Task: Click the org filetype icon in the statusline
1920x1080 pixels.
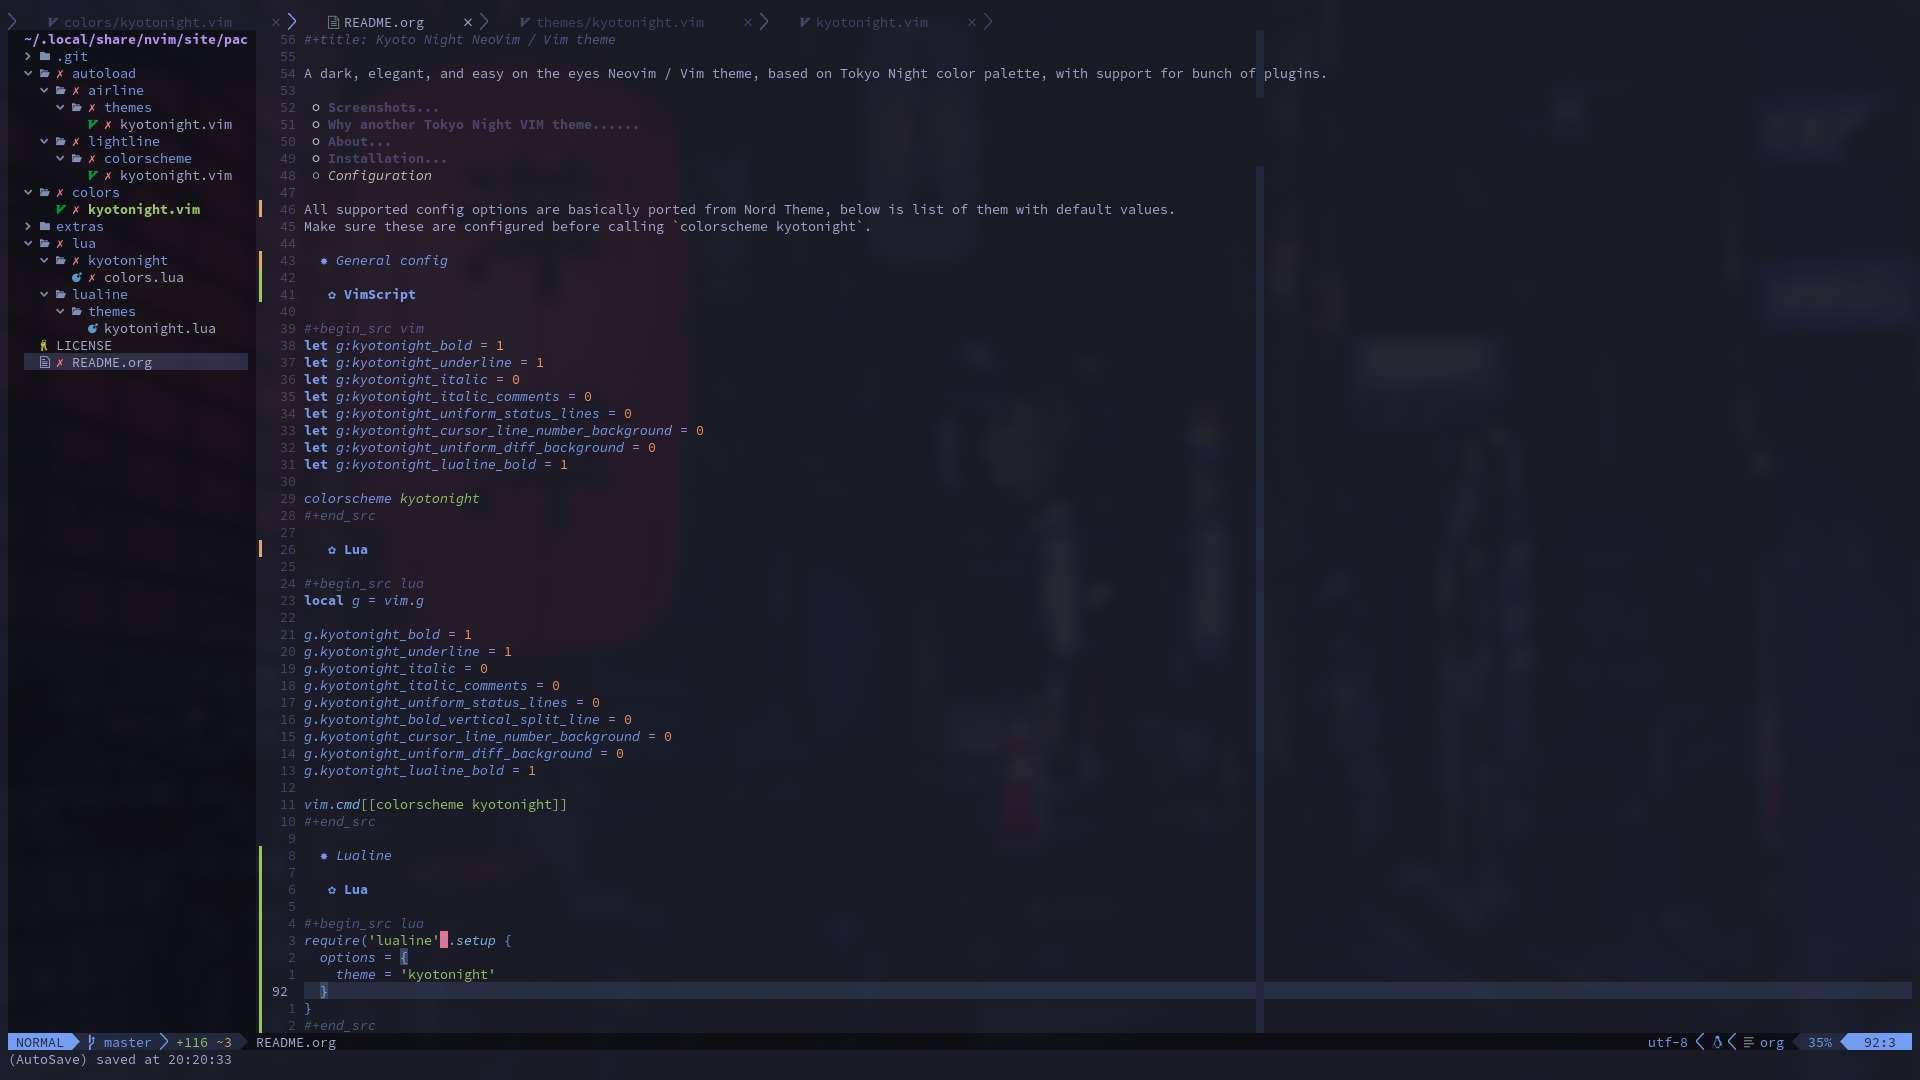Action: 1748,1043
